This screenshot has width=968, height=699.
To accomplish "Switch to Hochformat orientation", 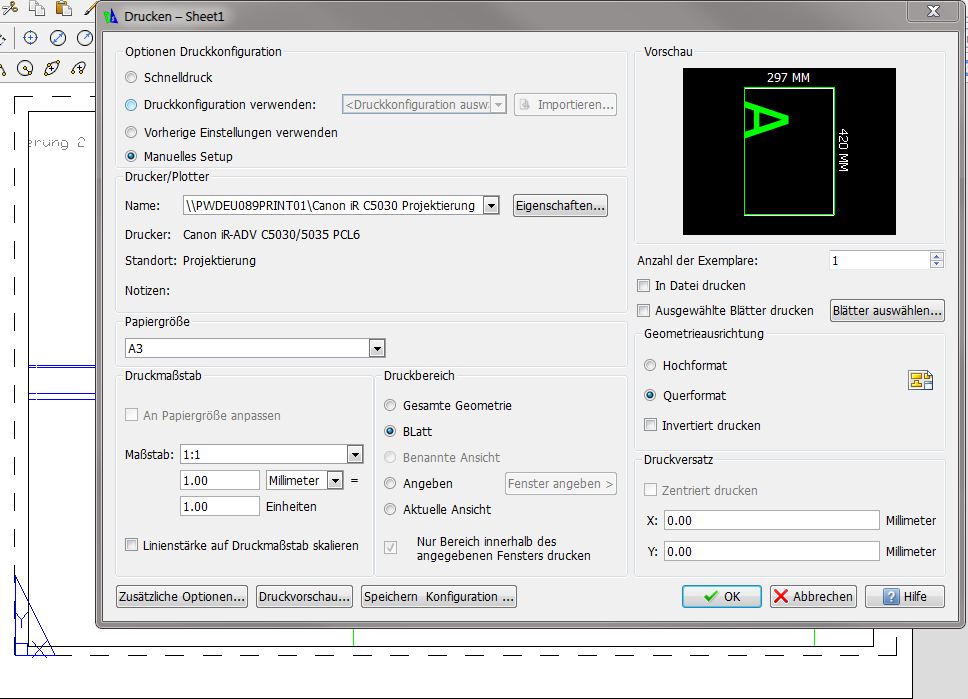I will pos(650,365).
